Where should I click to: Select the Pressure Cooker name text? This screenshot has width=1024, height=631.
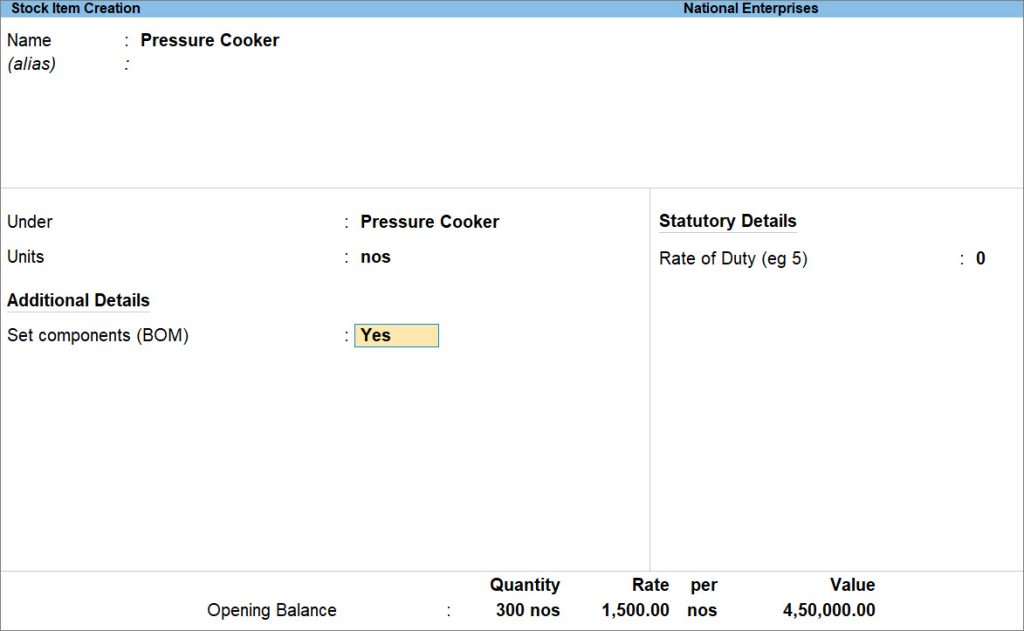click(210, 40)
